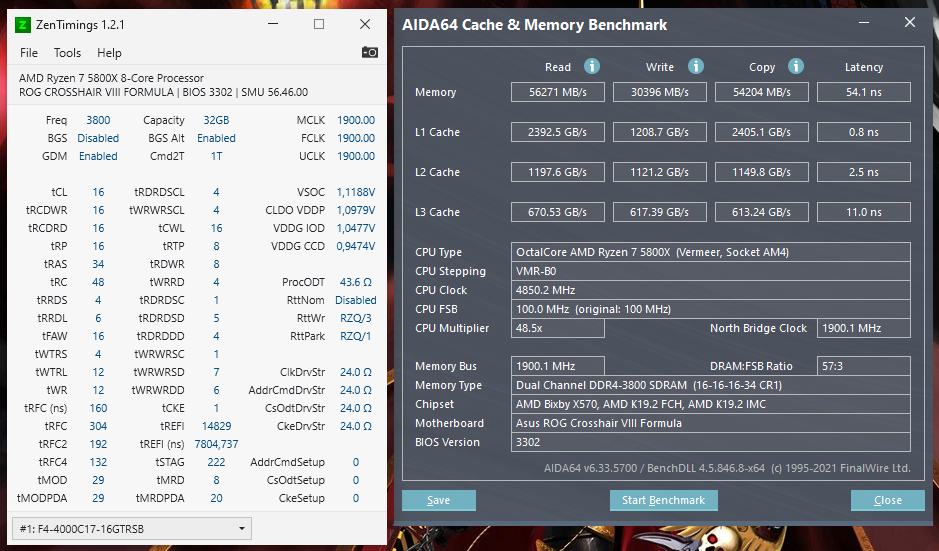Click the Copy info icon in AIDA64

point(795,66)
